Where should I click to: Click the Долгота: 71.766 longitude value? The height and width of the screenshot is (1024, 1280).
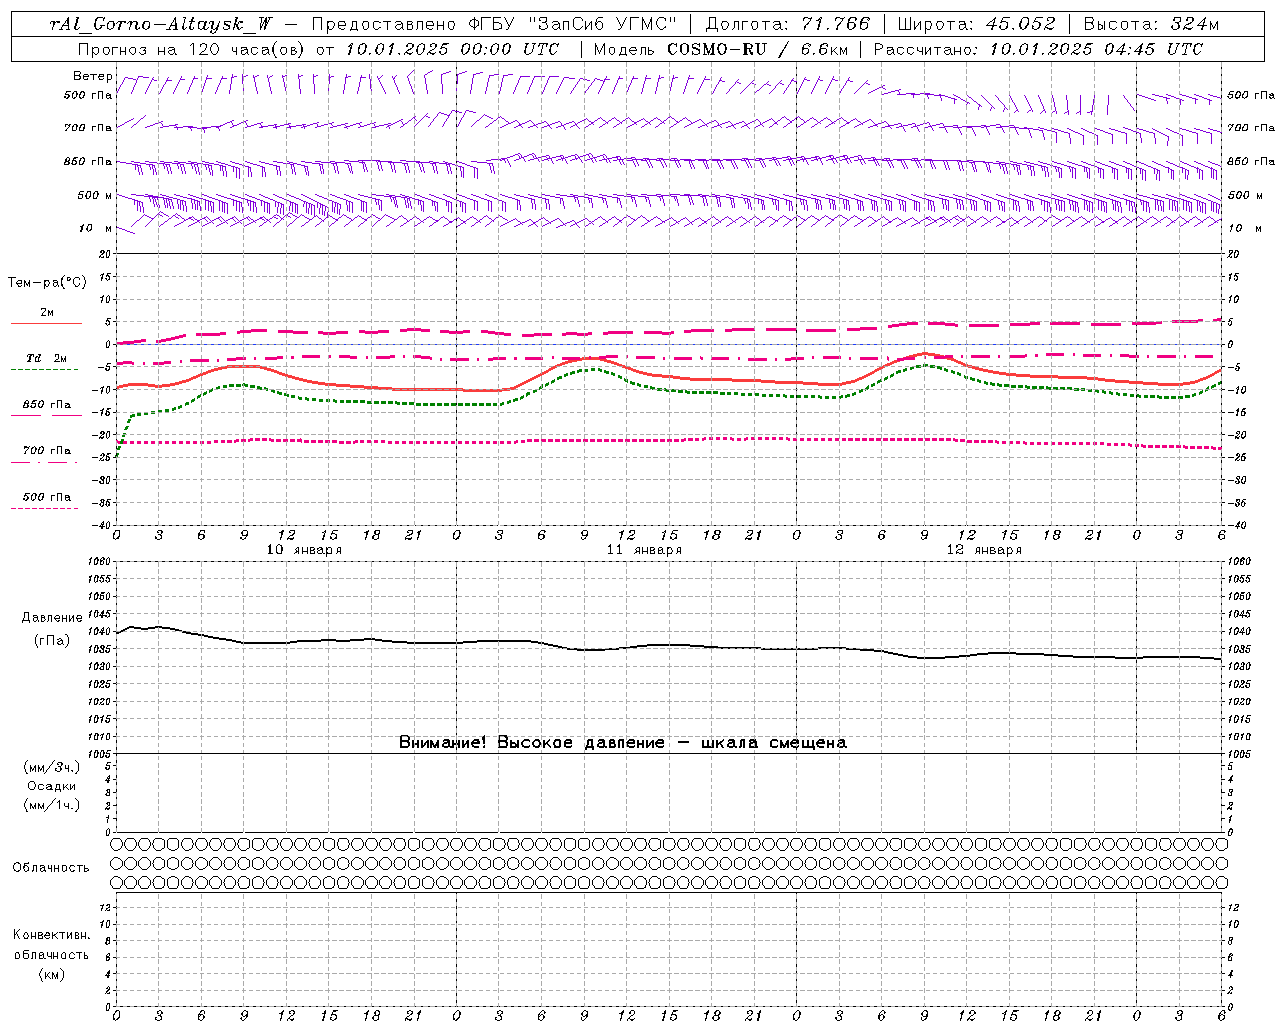[788, 25]
